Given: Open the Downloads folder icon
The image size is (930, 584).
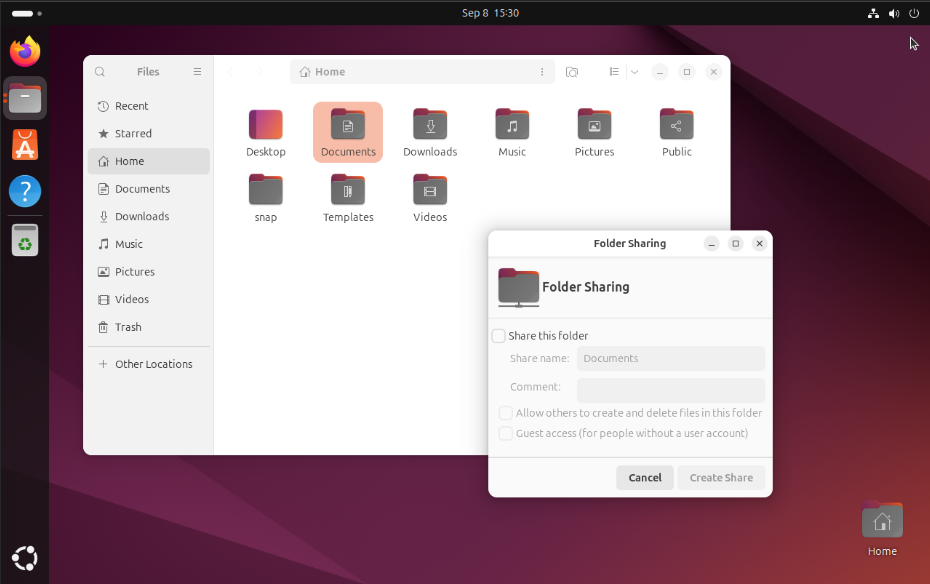Looking at the screenshot, I should click(x=430, y=126).
